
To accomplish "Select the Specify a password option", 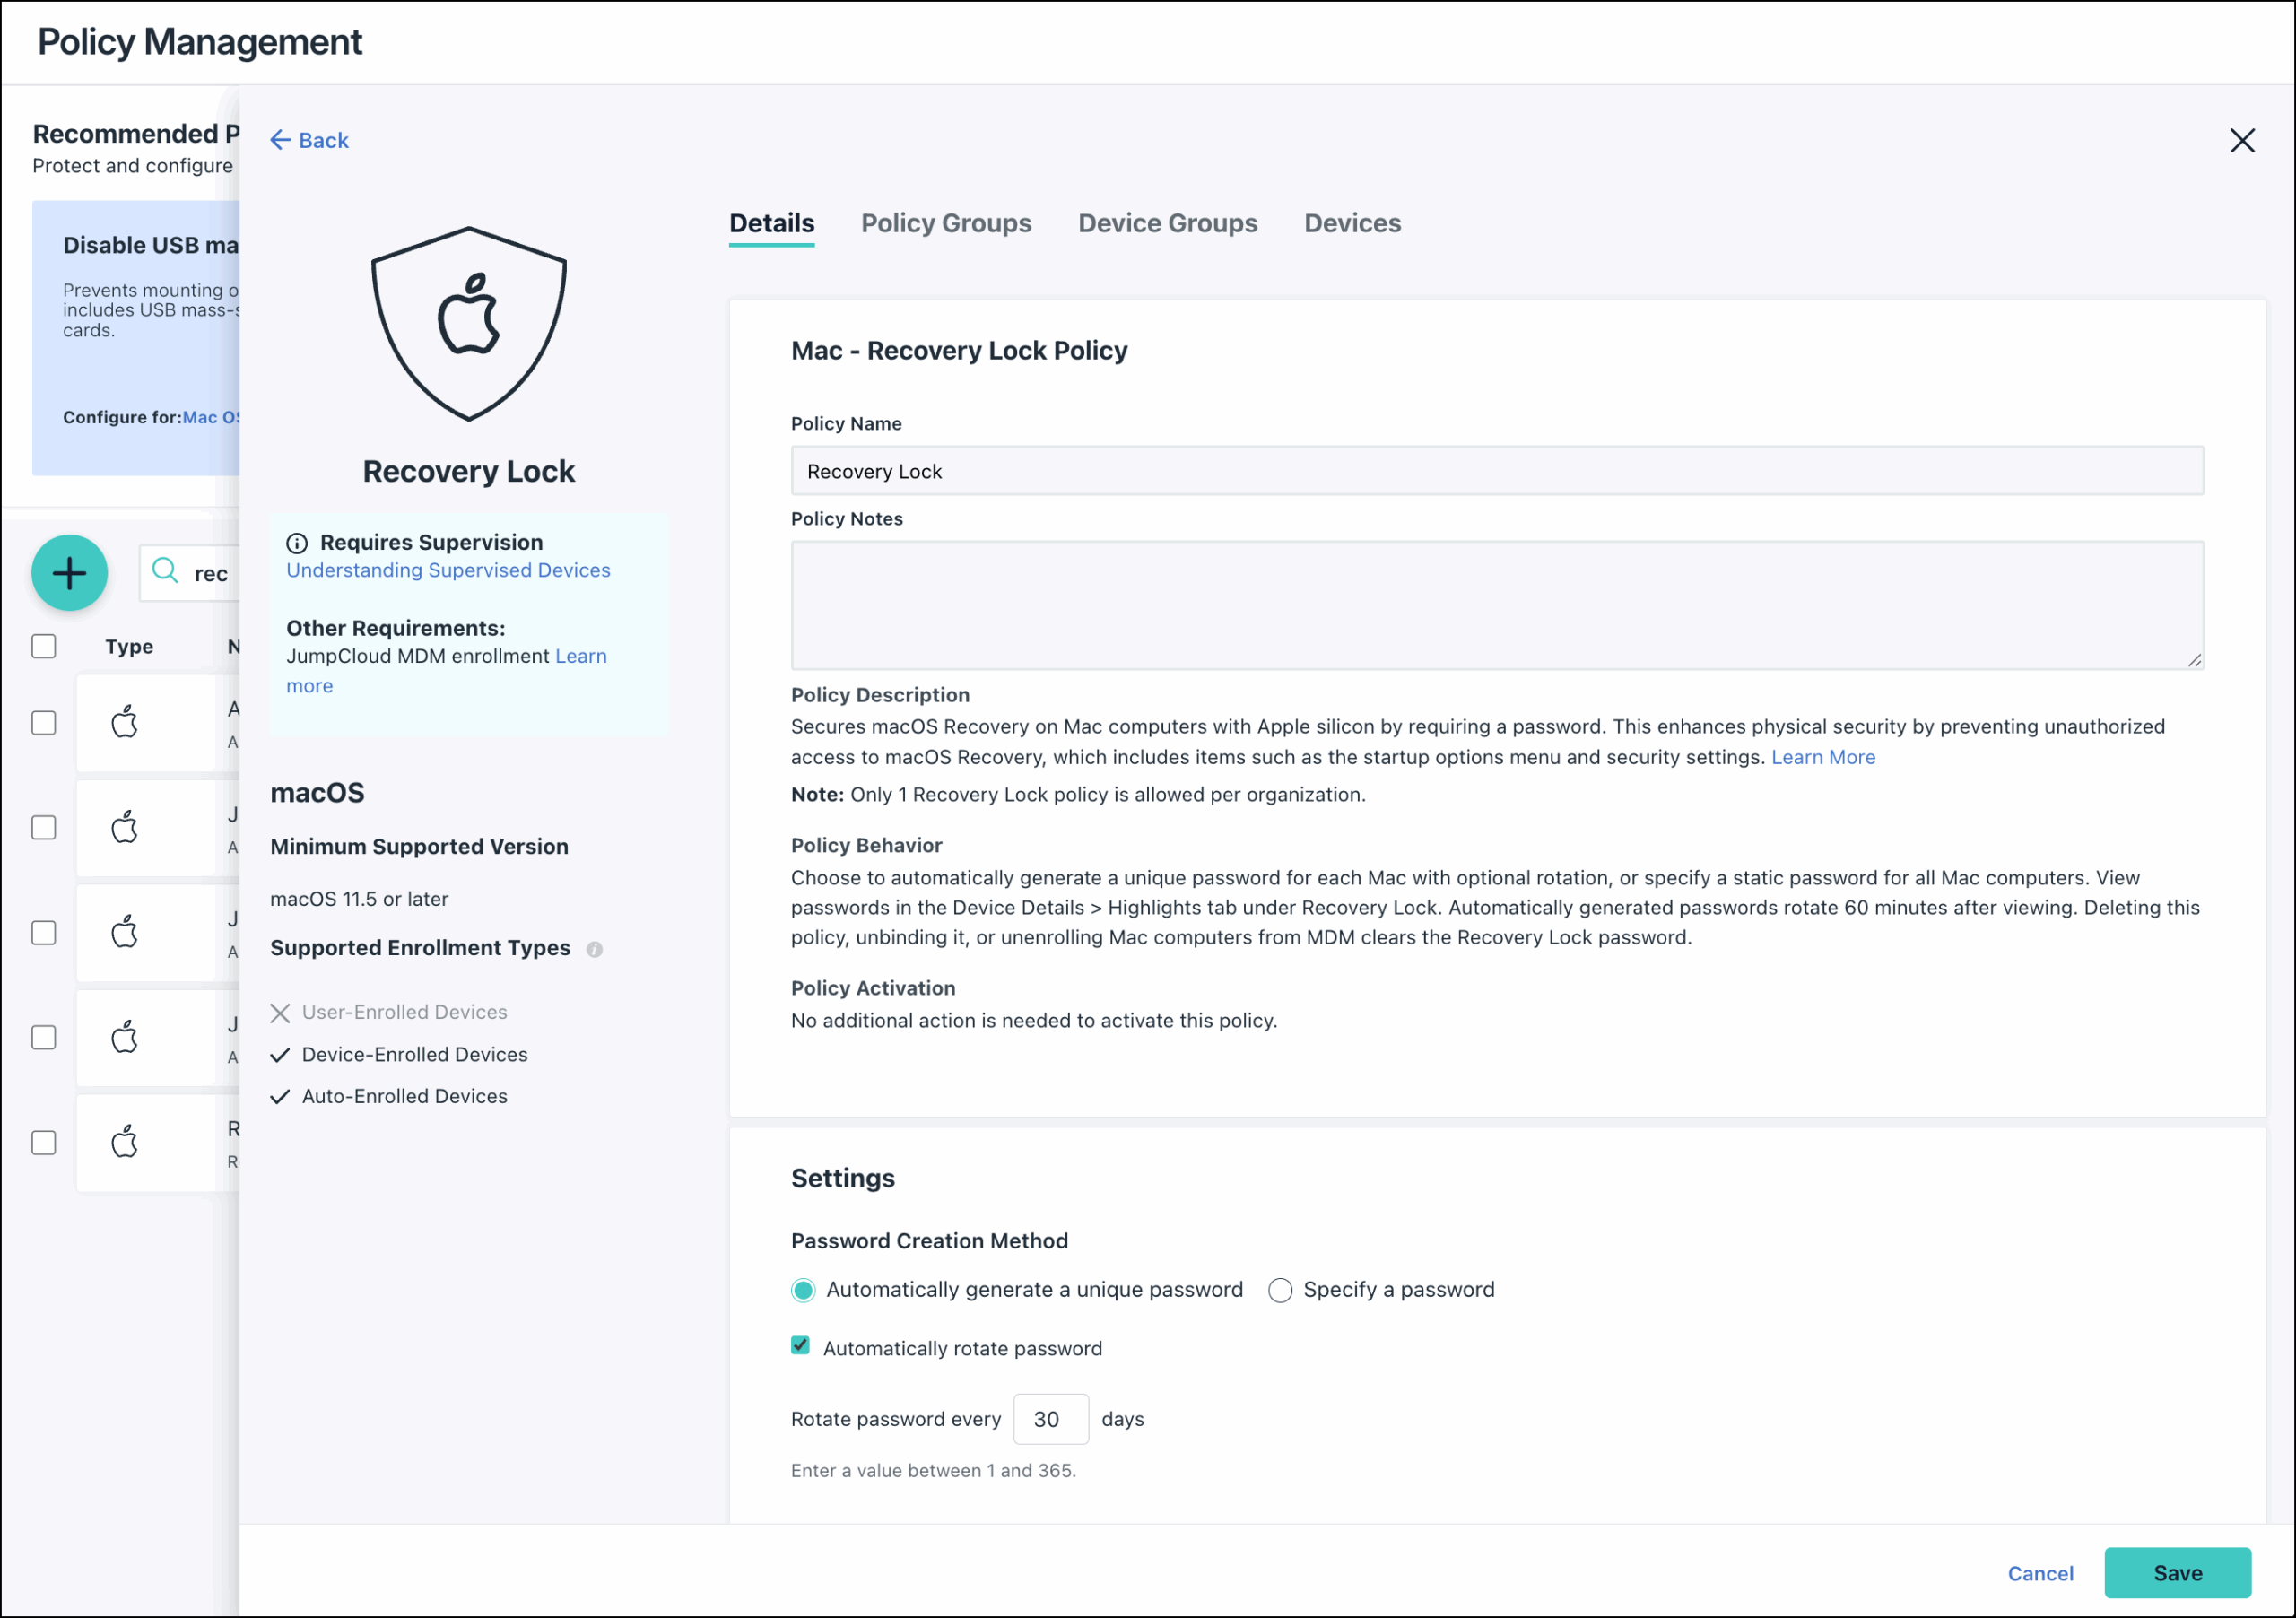I will pos(1280,1290).
